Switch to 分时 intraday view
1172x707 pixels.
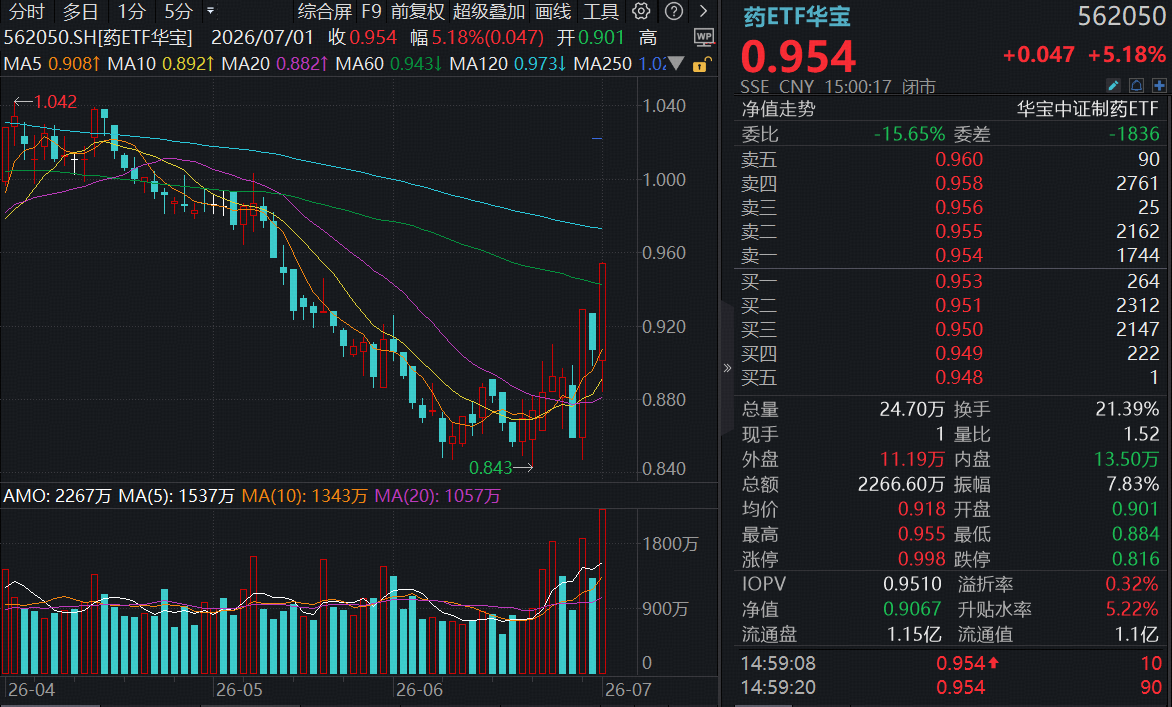27,11
